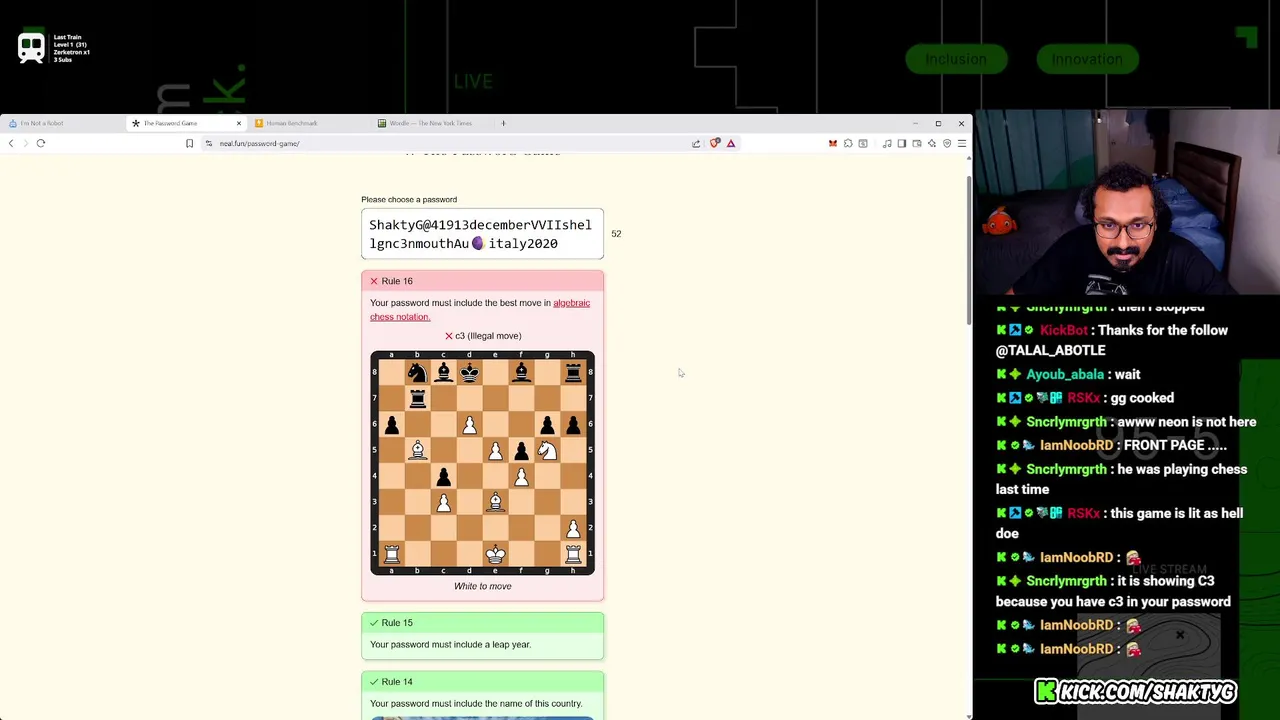
Task: Click KickBot username in chat
Action: (x=1063, y=330)
